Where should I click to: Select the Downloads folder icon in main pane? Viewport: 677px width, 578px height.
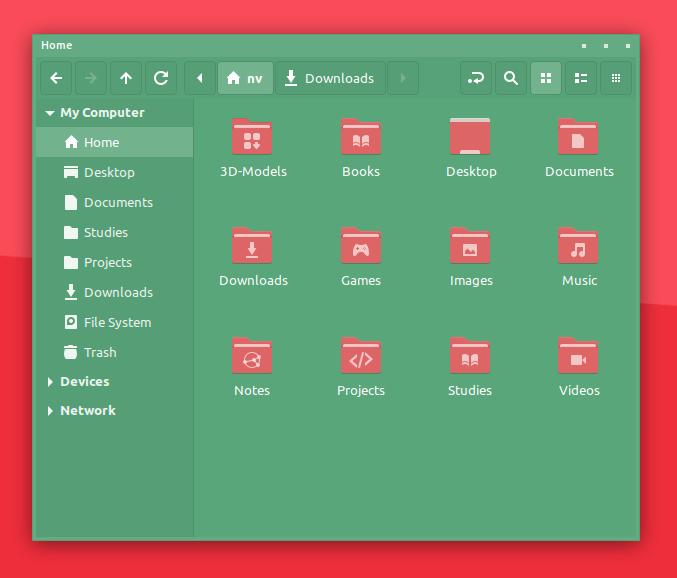(x=252, y=245)
